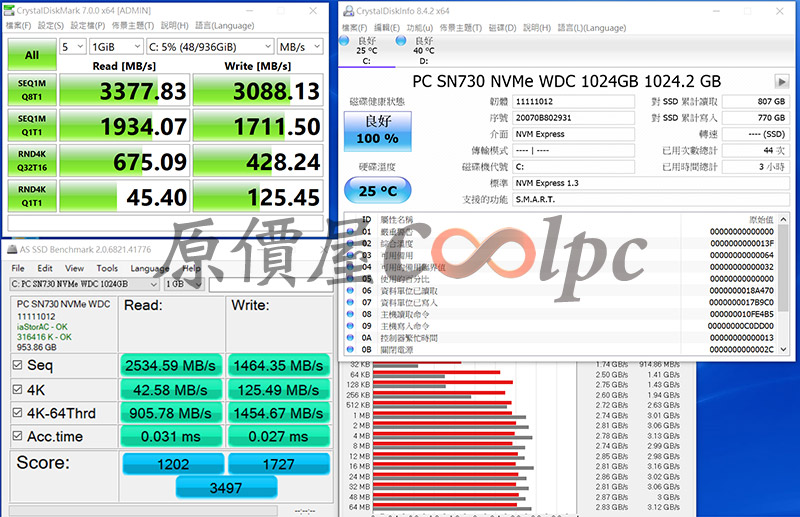Click the SMART scroll down arrow
800x517 pixels.
click(x=784, y=350)
